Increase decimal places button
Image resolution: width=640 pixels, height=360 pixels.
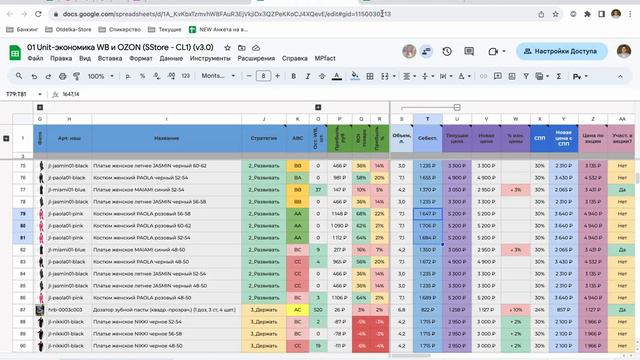171,76
